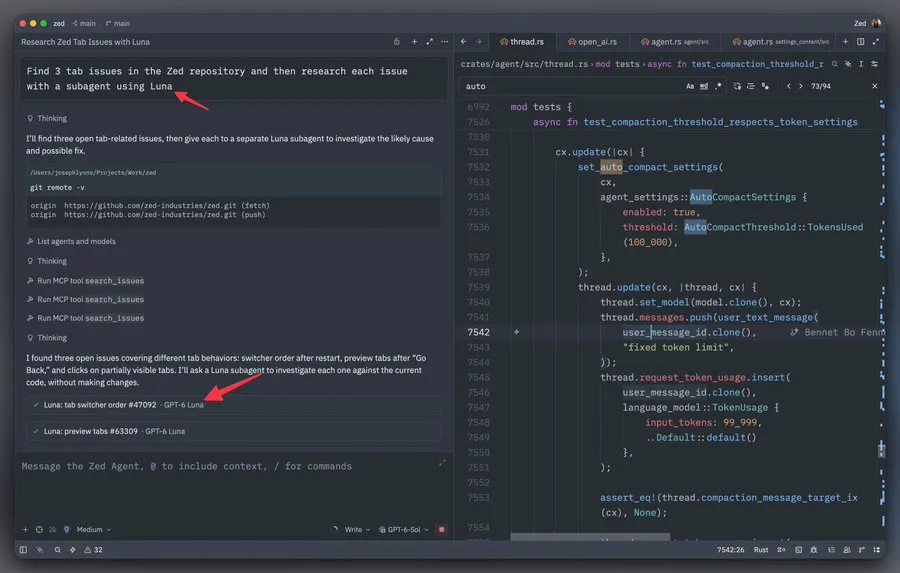Viewport: 900px width, 573px height.
Task: Change the Rust language selector
Action: tap(761, 549)
